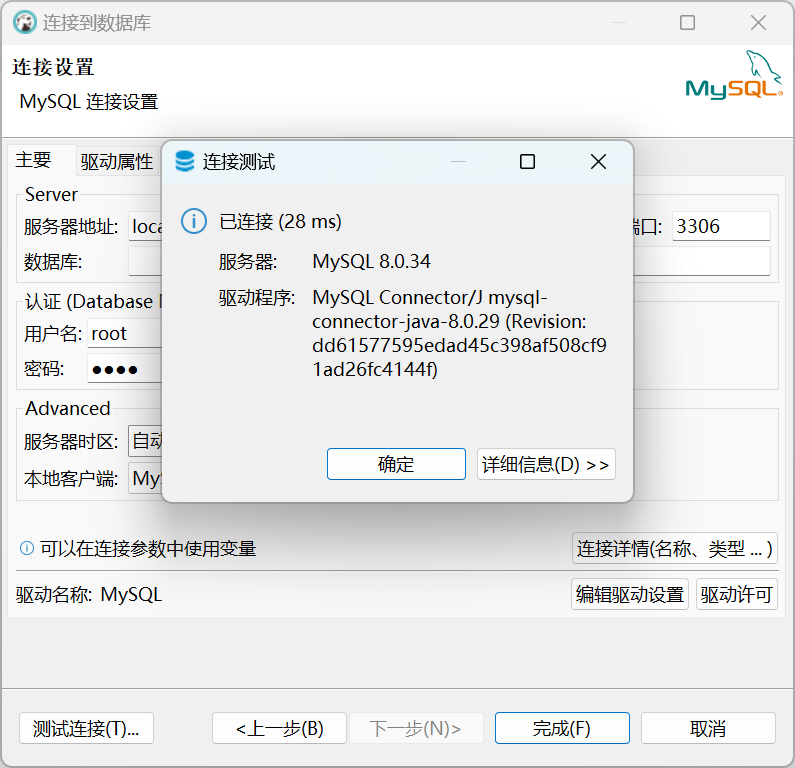This screenshot has width=795, height=768.
Task: Switch to the 主要 tab
Action: (x=33, y=160)
